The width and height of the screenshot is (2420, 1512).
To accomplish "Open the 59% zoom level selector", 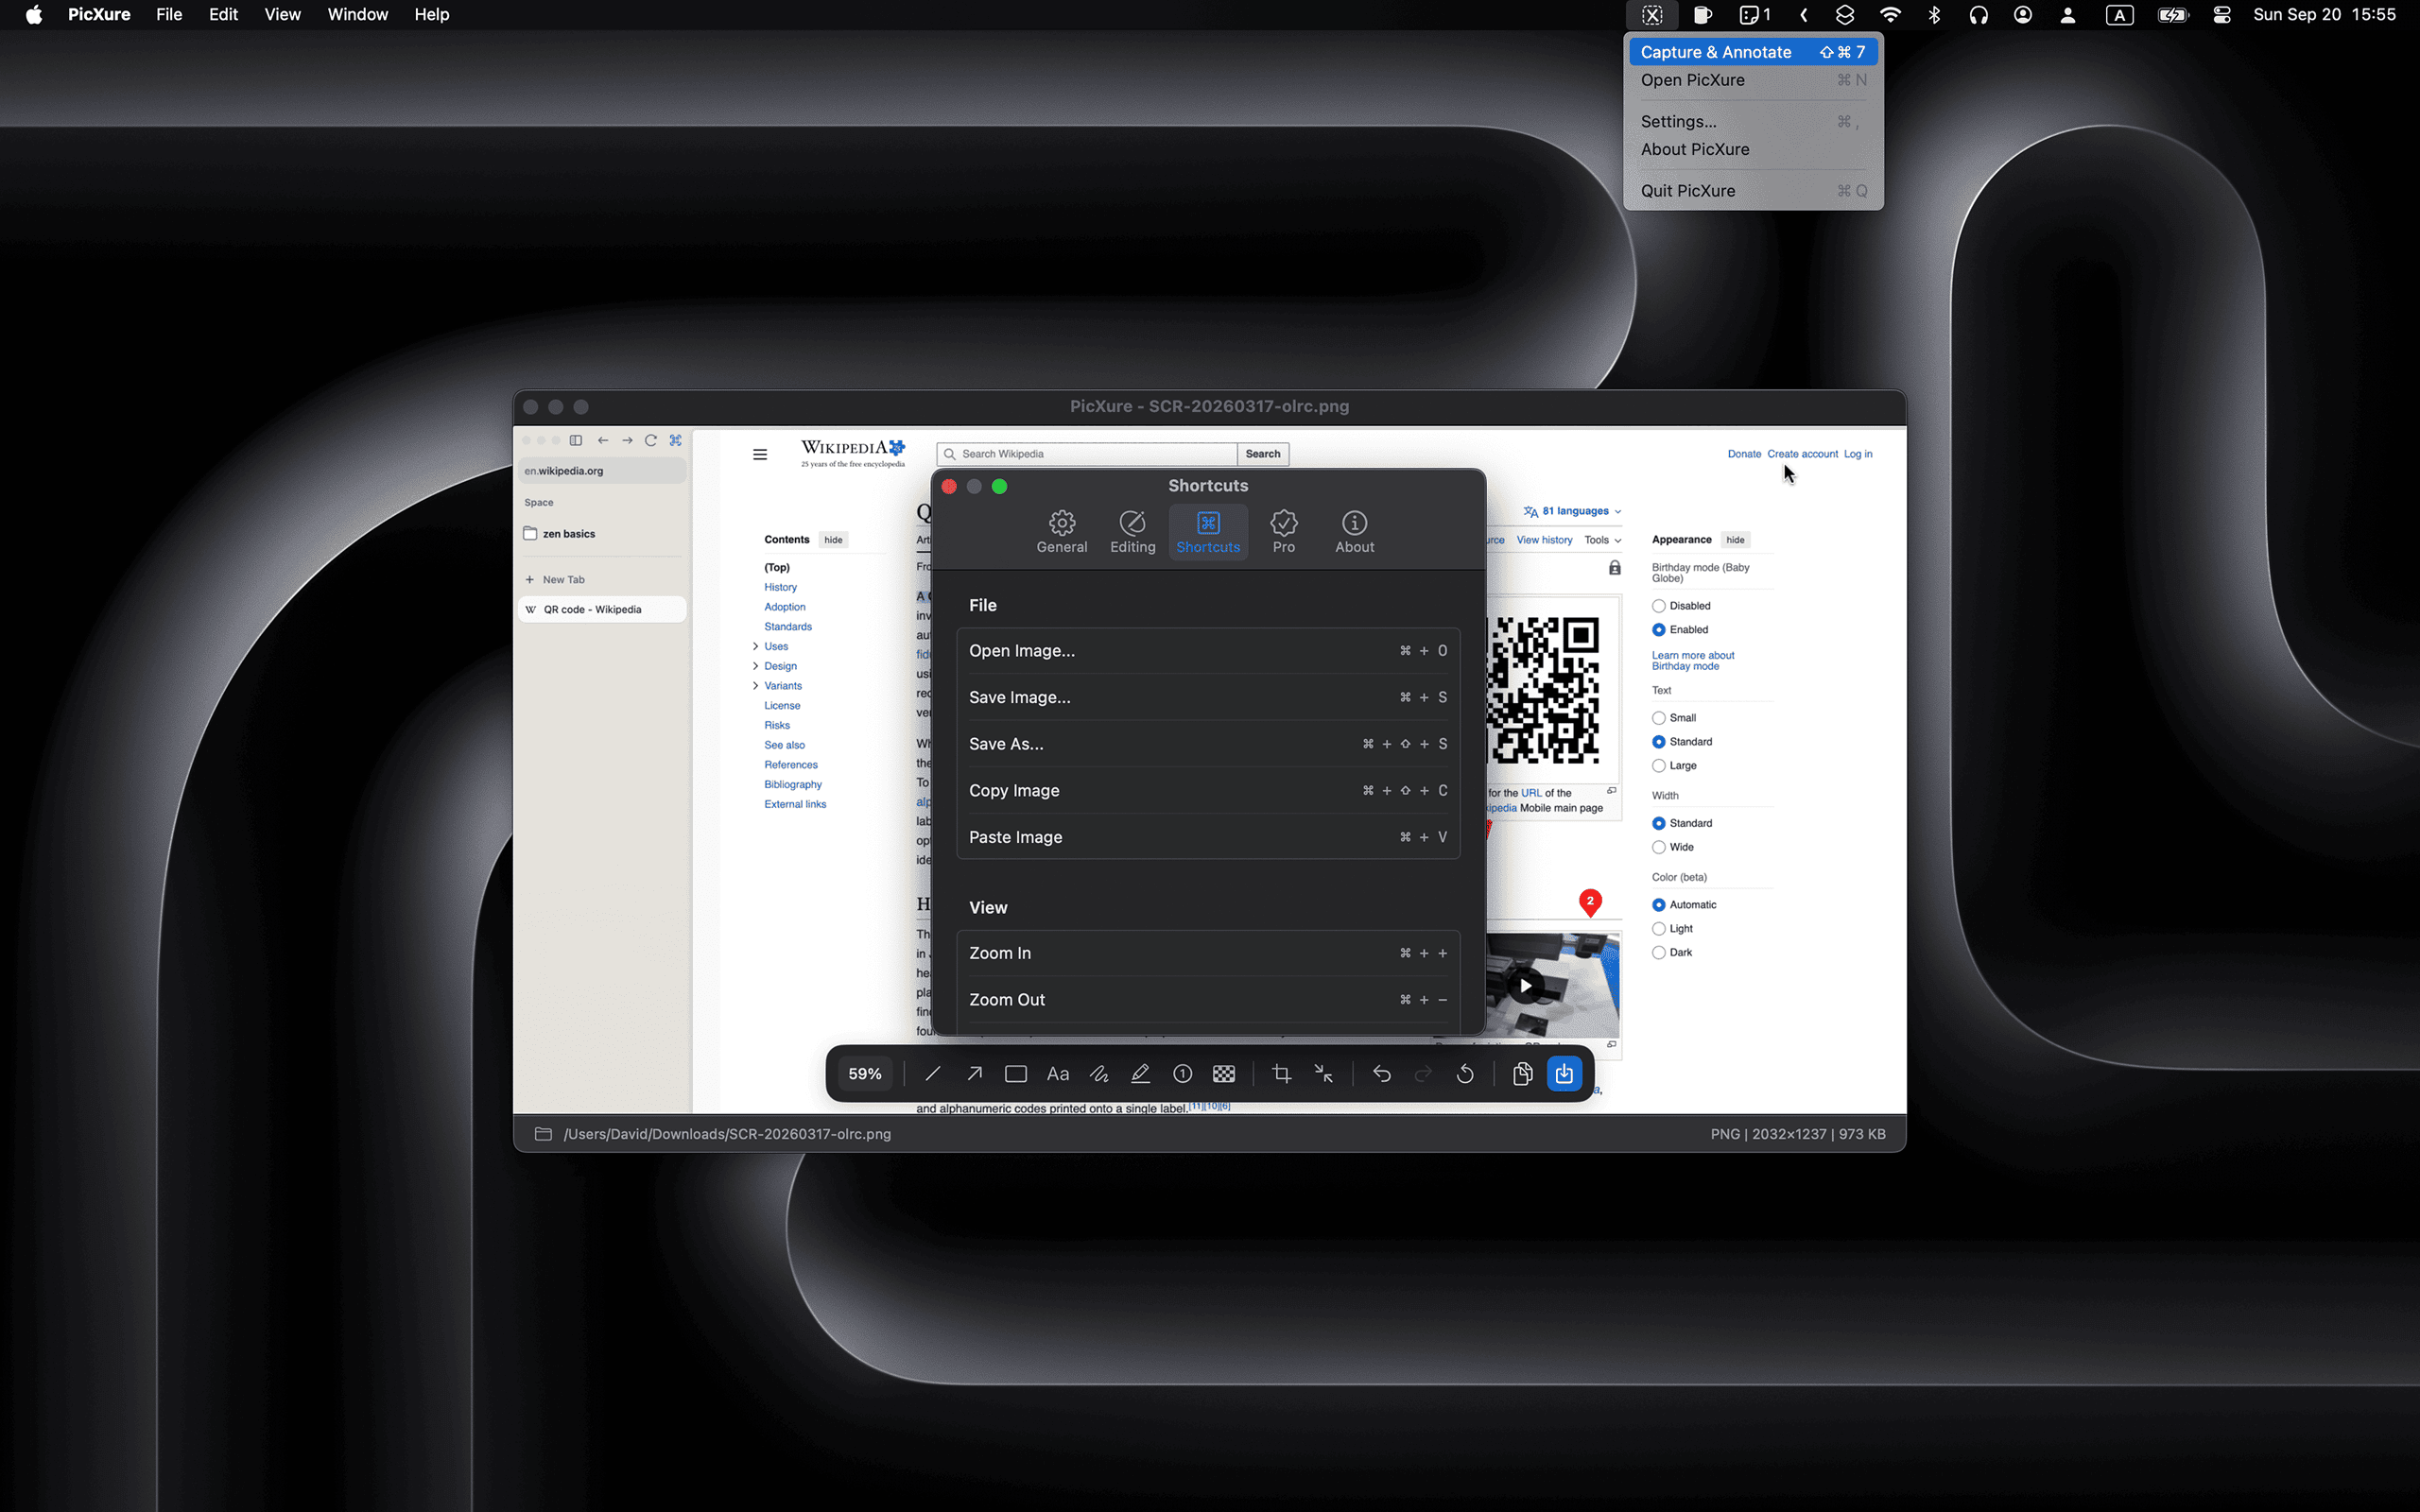I will click(865, 1073).
